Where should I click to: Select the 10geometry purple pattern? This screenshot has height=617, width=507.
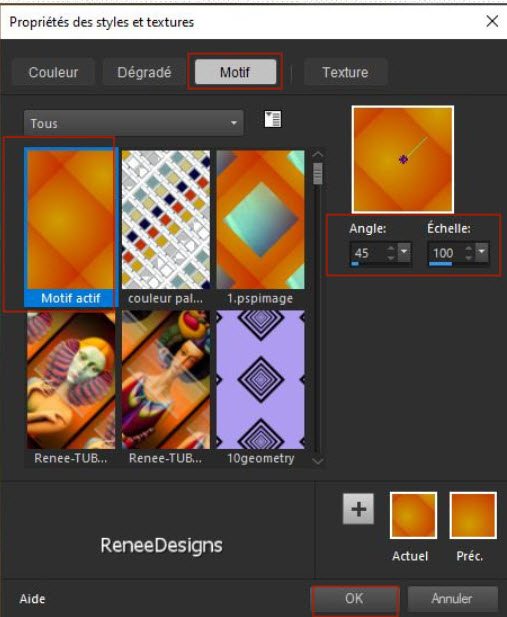260,388
